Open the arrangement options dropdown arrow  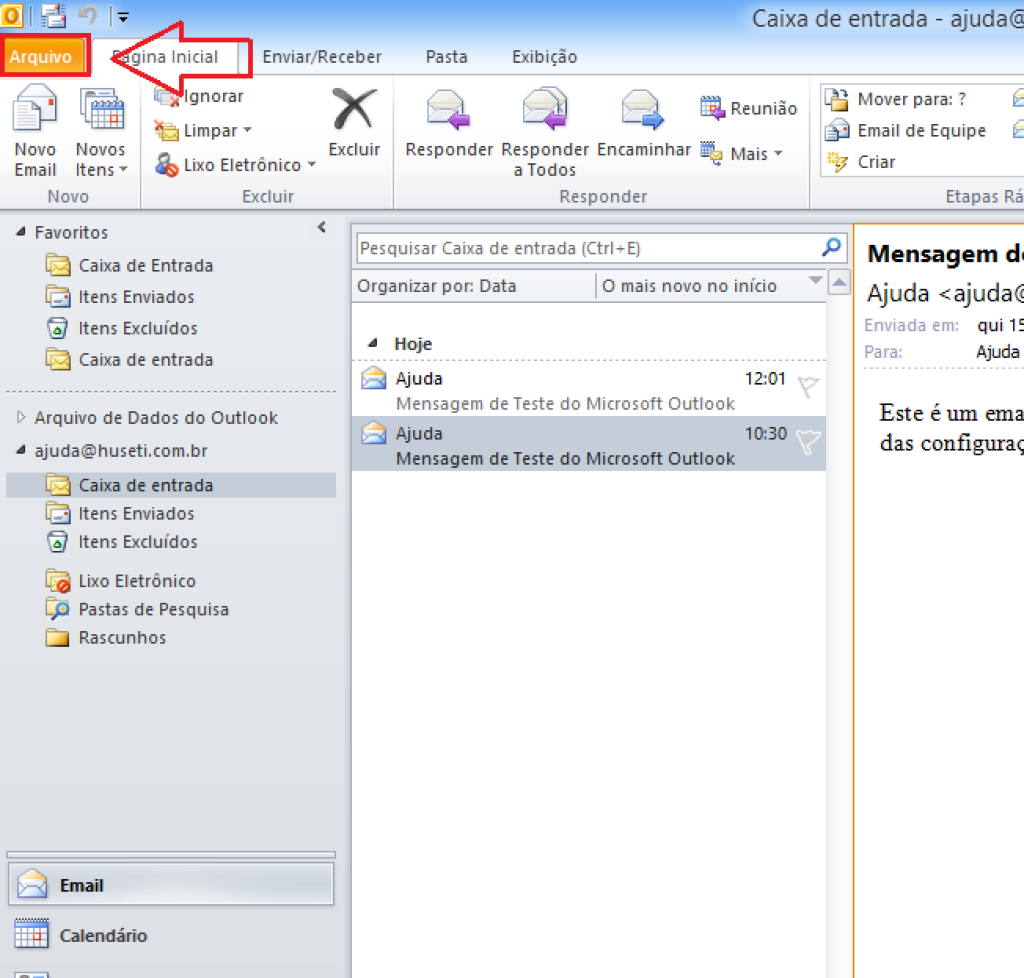(x=815, y=281)
